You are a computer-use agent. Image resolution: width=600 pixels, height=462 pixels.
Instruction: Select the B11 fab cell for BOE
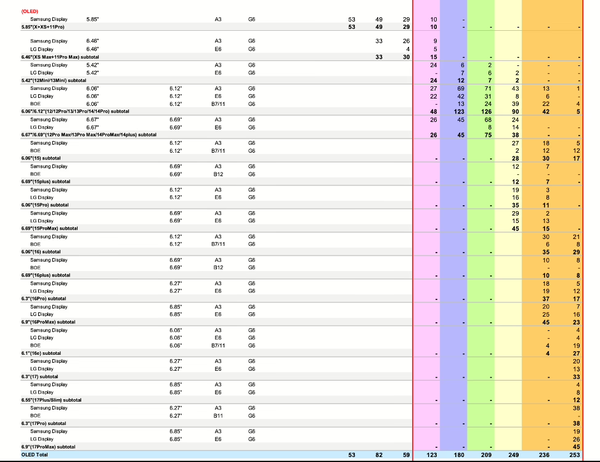(218, 416)
